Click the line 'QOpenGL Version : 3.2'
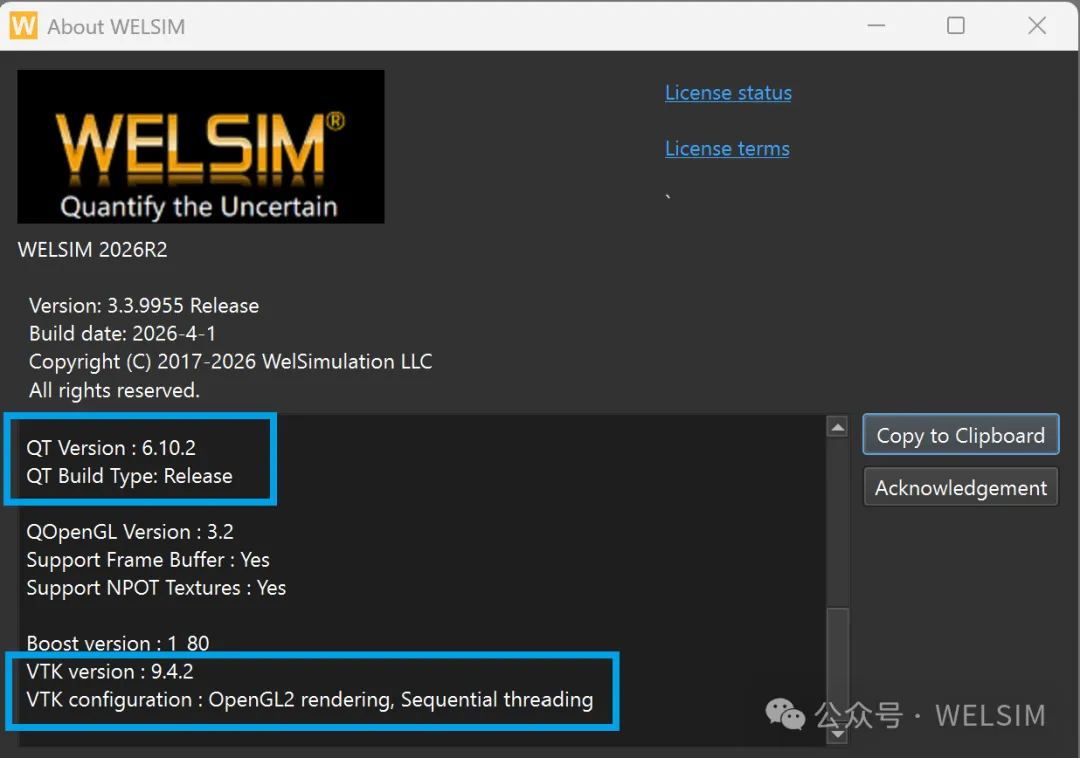The height and width of the screenshot is (758, 1080). pos(129,531)
